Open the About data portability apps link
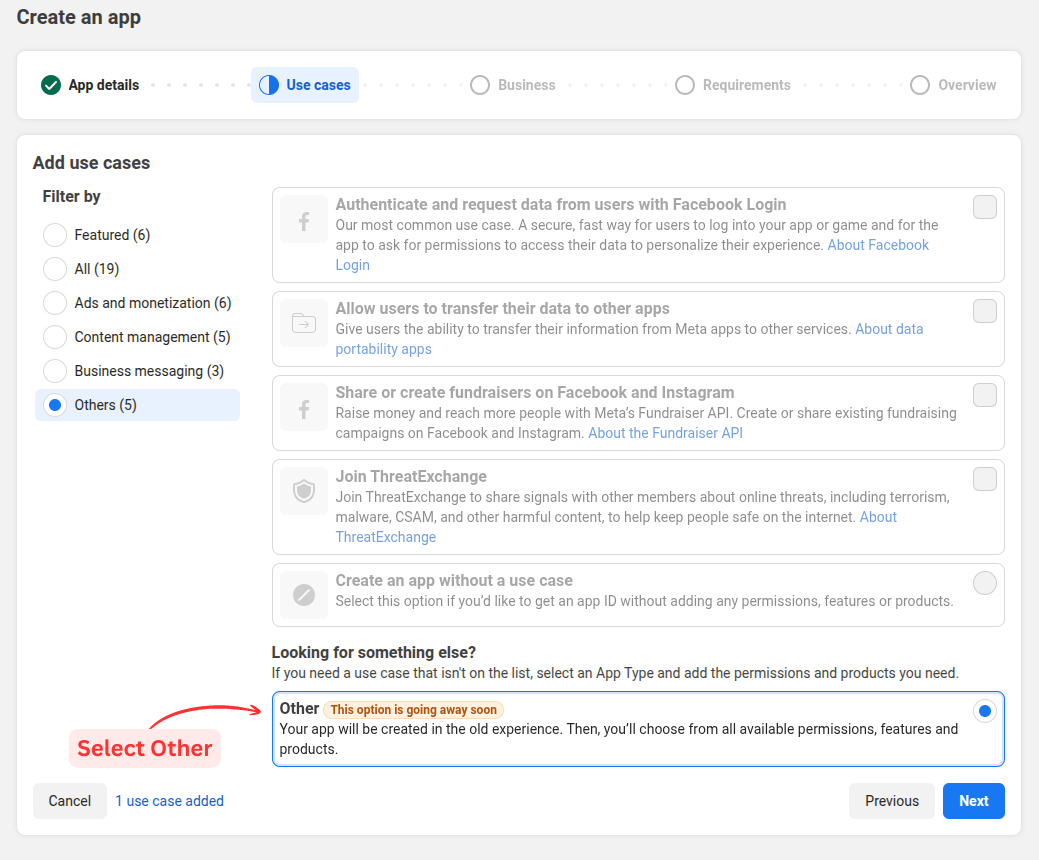The width and height of the screenshot is (1039, 860). click(889, 329)
